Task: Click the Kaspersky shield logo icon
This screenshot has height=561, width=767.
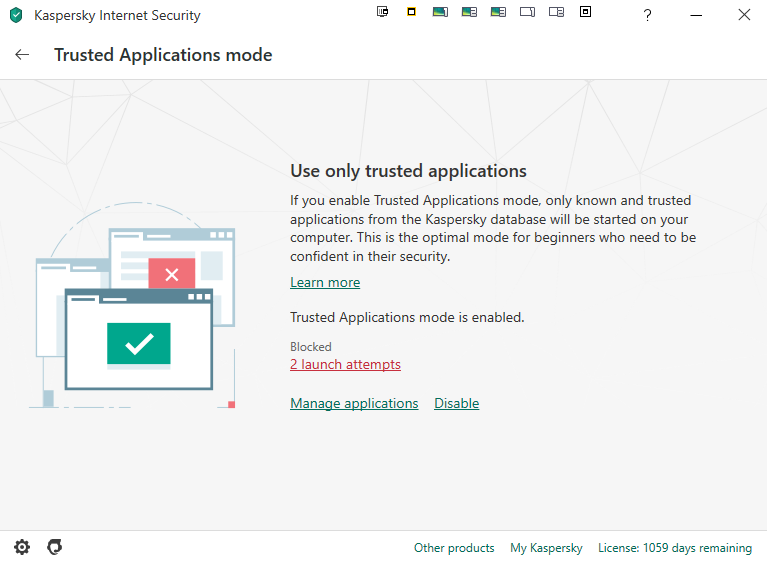Action: 15,15
